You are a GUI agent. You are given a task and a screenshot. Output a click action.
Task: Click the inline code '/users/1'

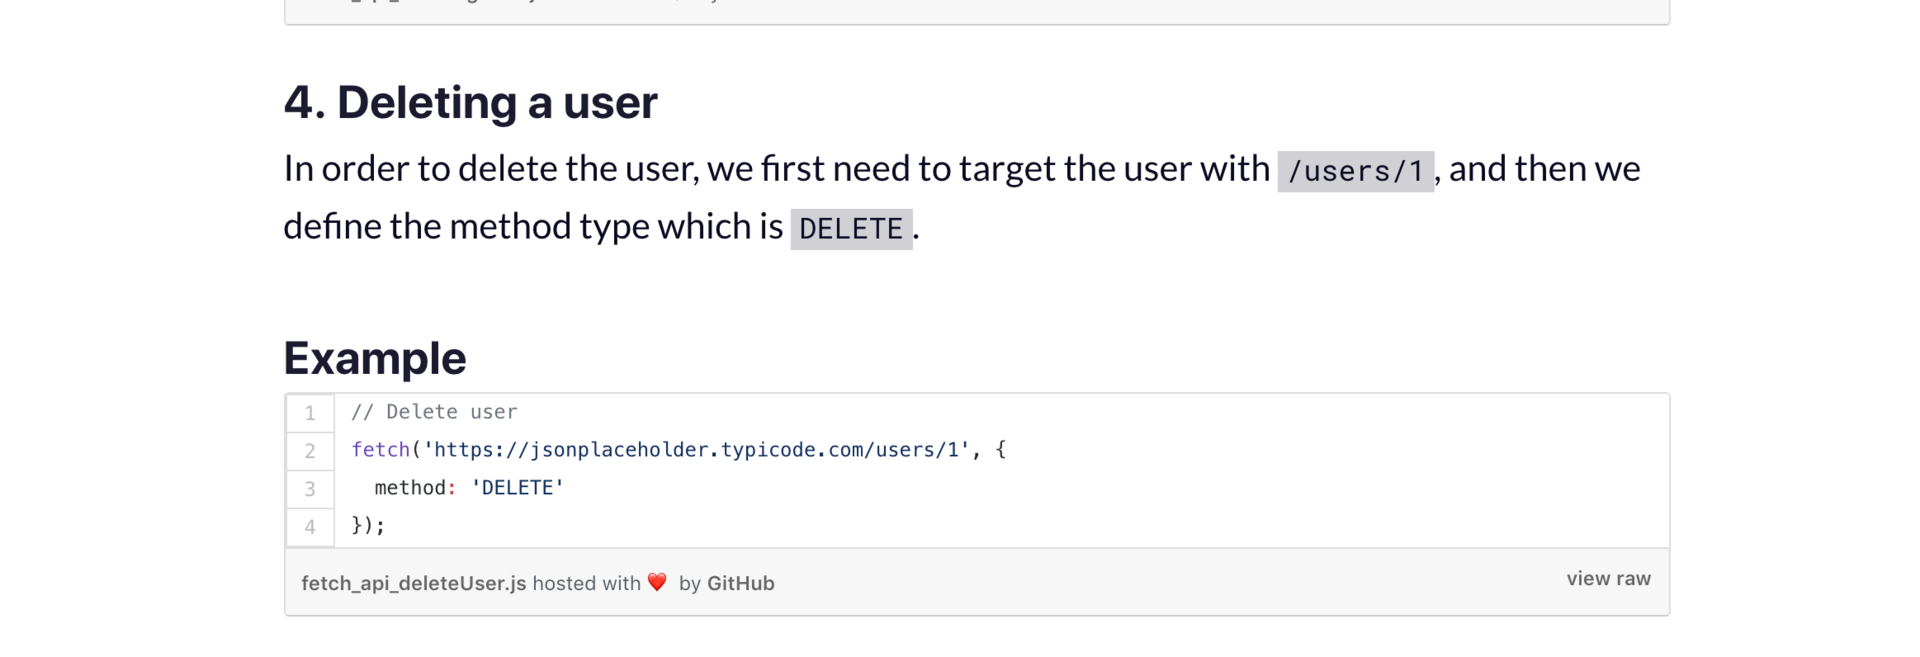coord(1355,171)
